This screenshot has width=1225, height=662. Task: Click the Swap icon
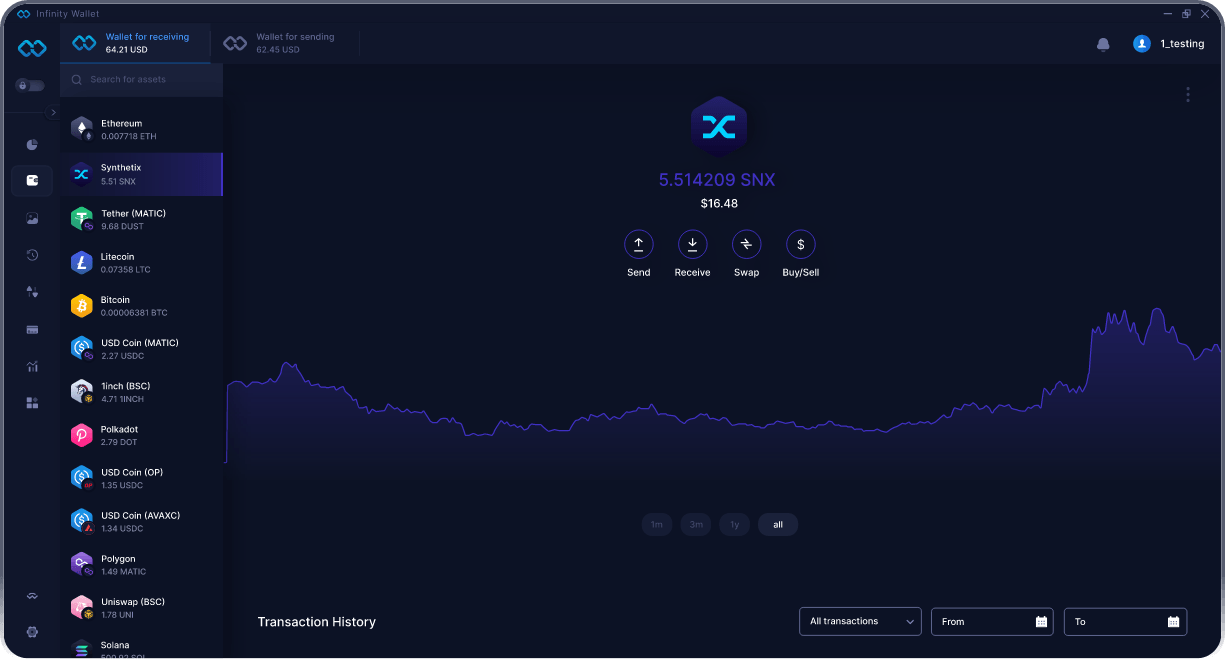(746, 244)
